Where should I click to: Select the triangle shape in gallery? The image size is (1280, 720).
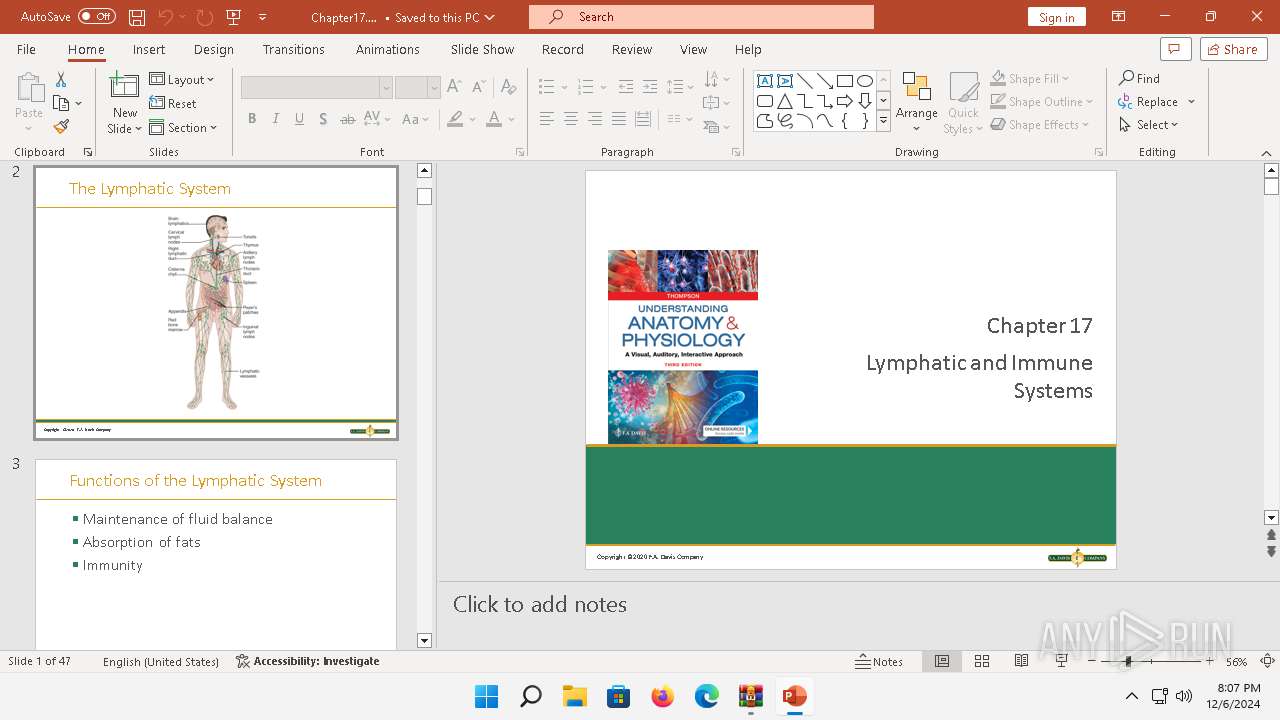coord(785,101)
